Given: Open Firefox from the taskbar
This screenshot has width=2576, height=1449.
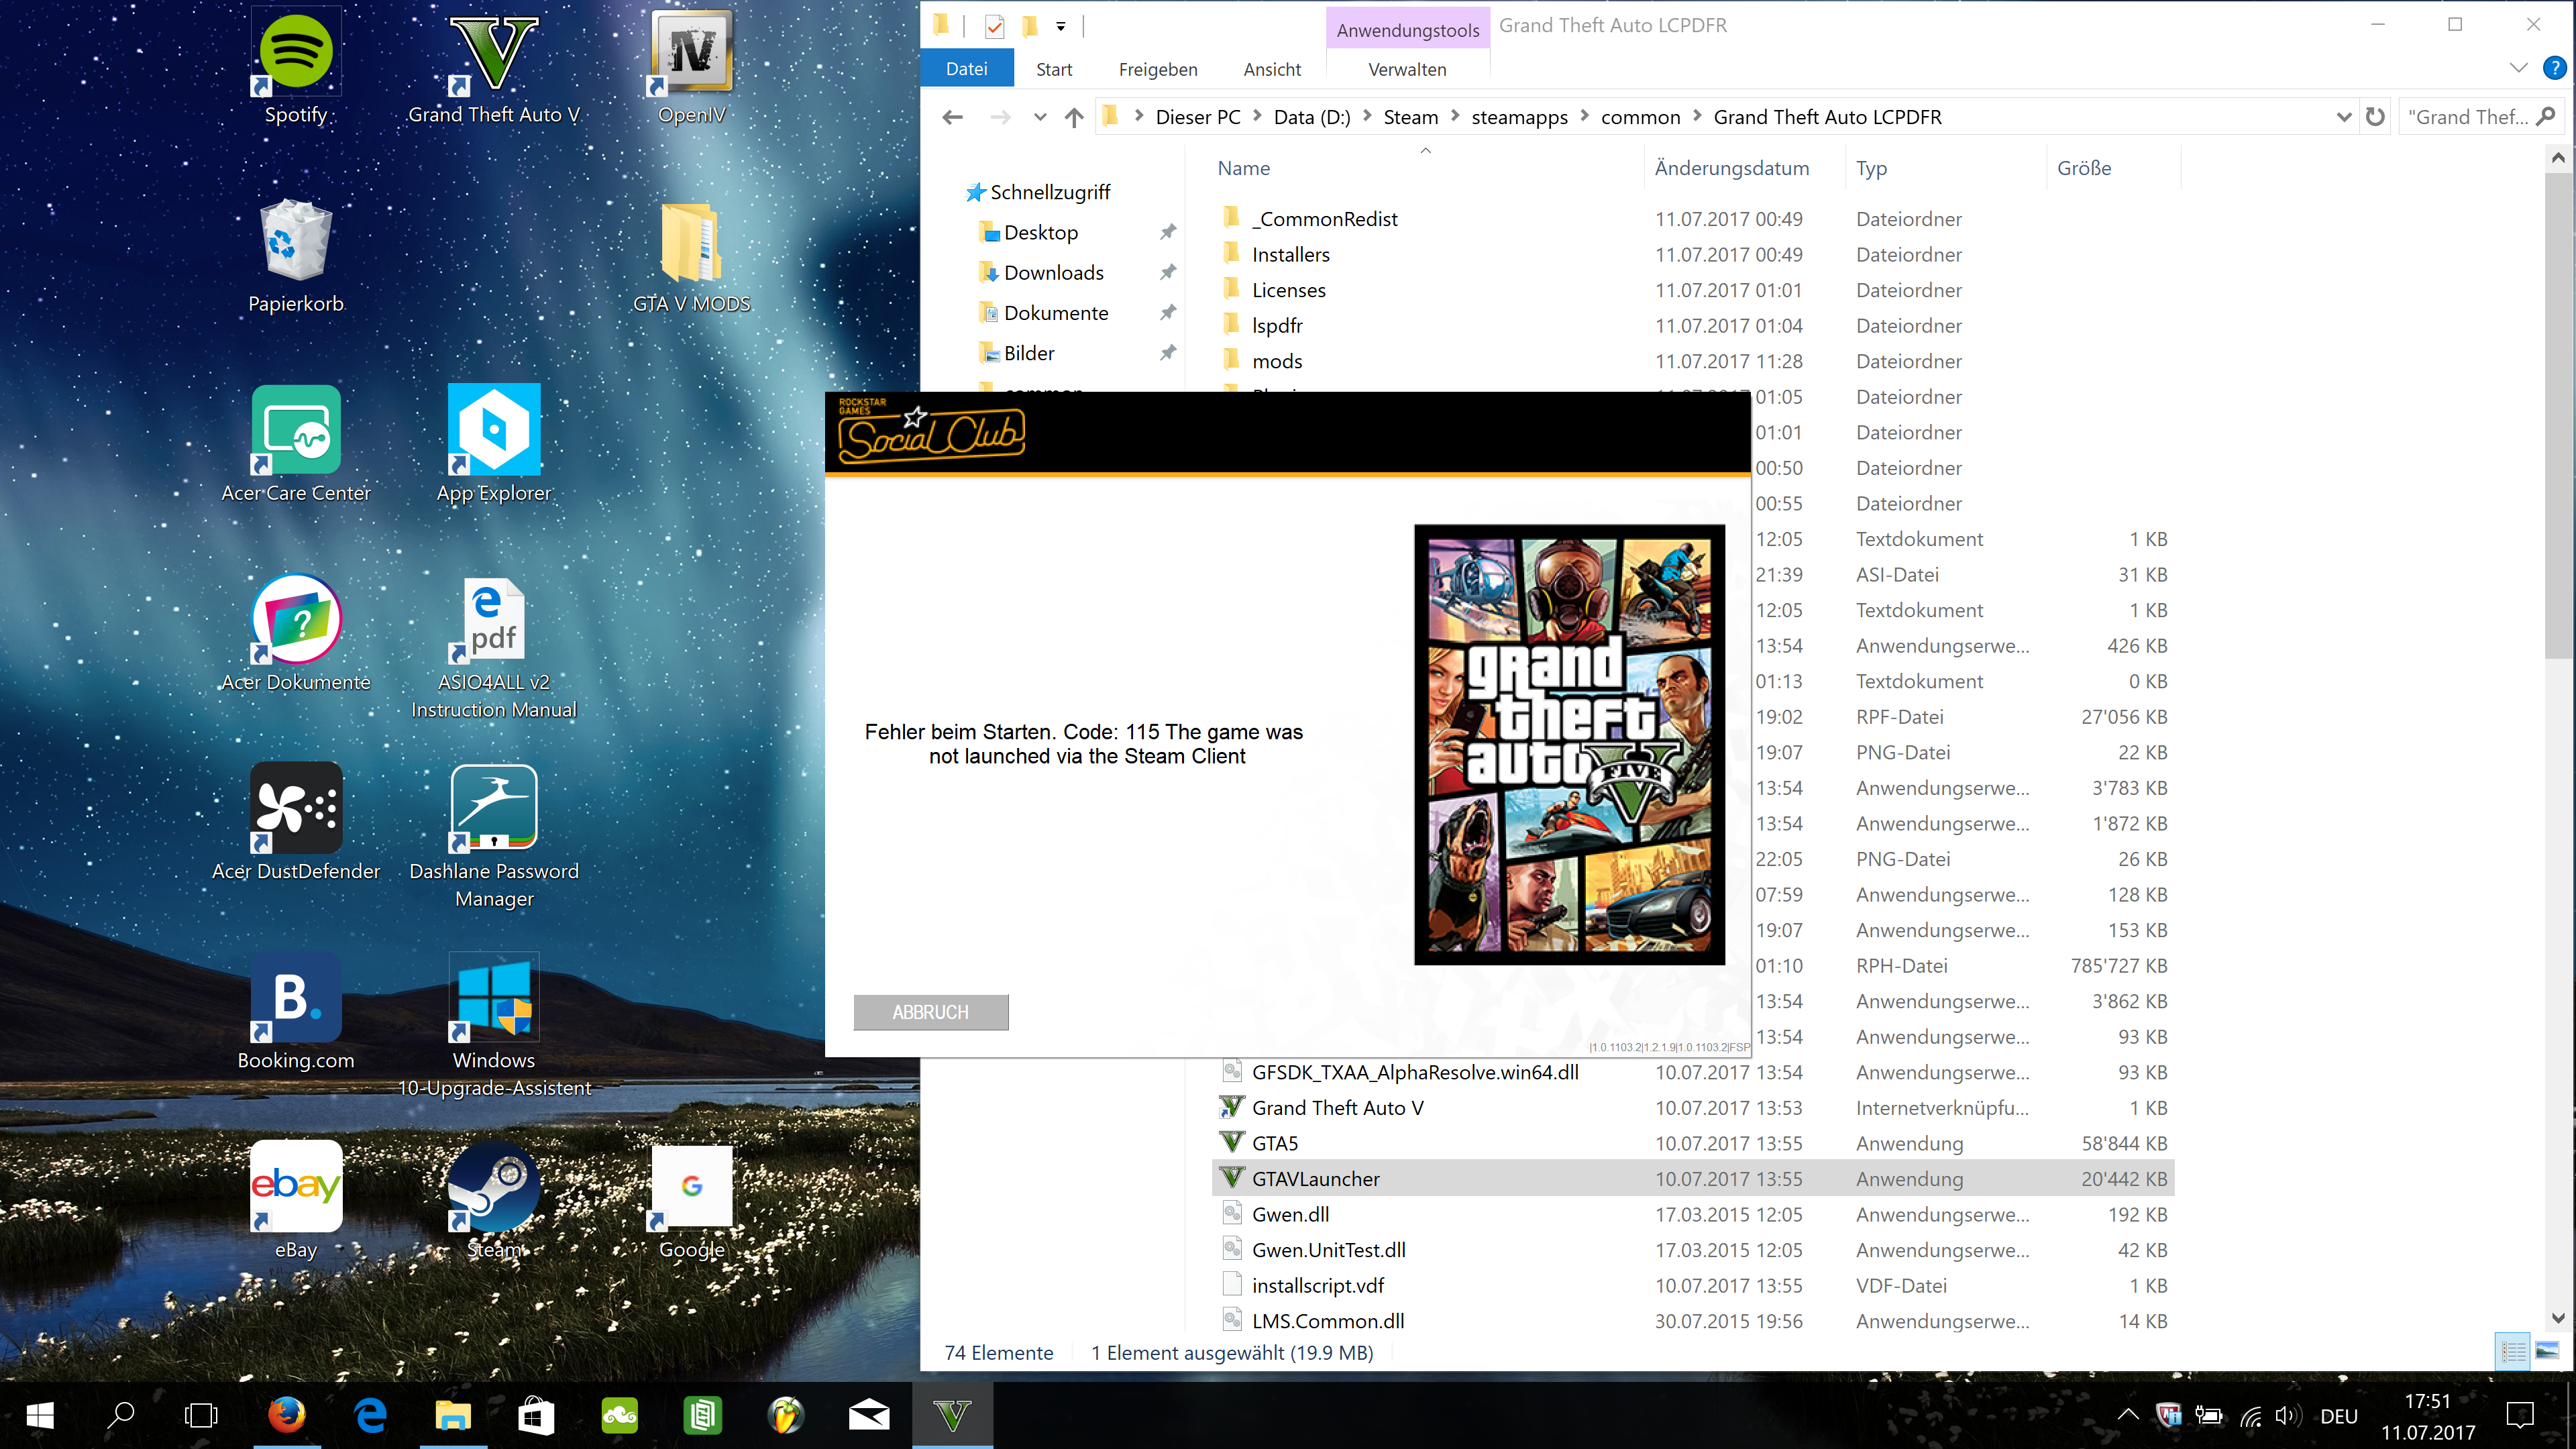Looking at the screenshot, I should [x=286, y=1414].
